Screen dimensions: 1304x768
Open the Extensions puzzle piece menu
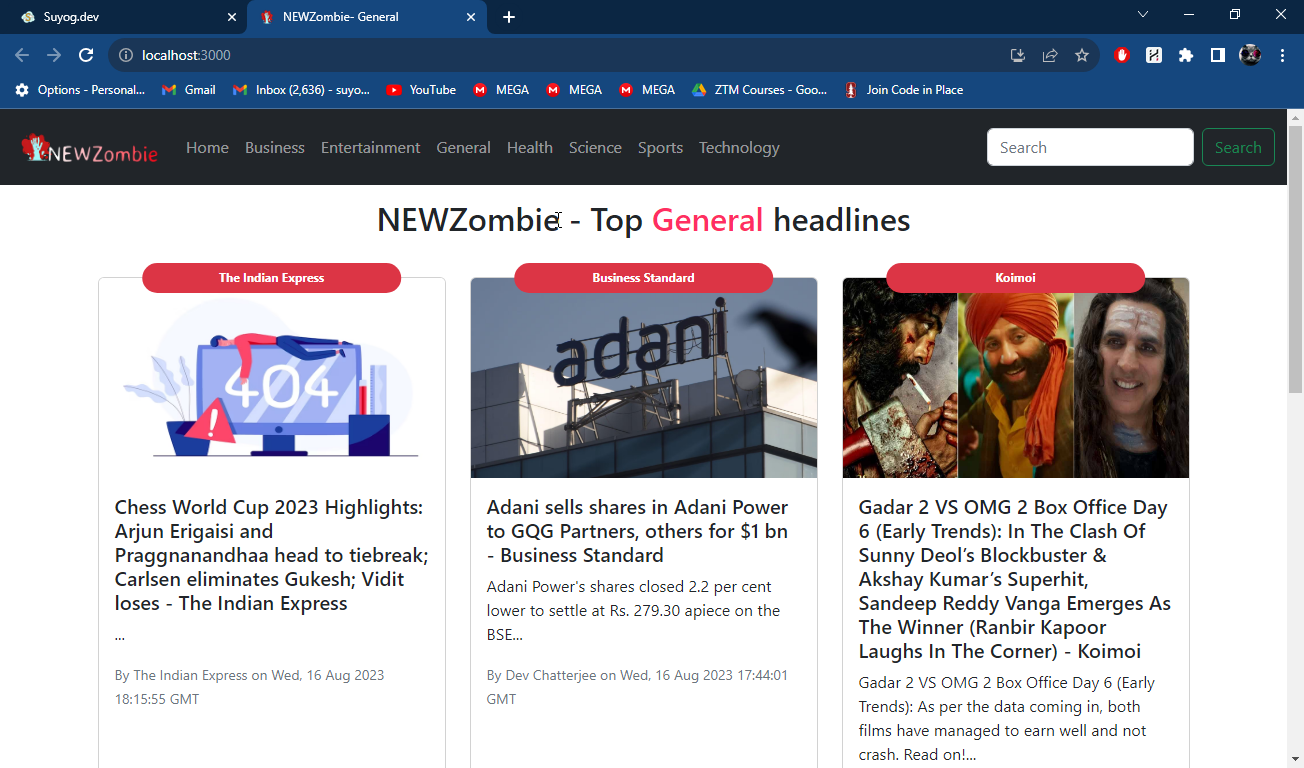click(x=1186, y=55)
